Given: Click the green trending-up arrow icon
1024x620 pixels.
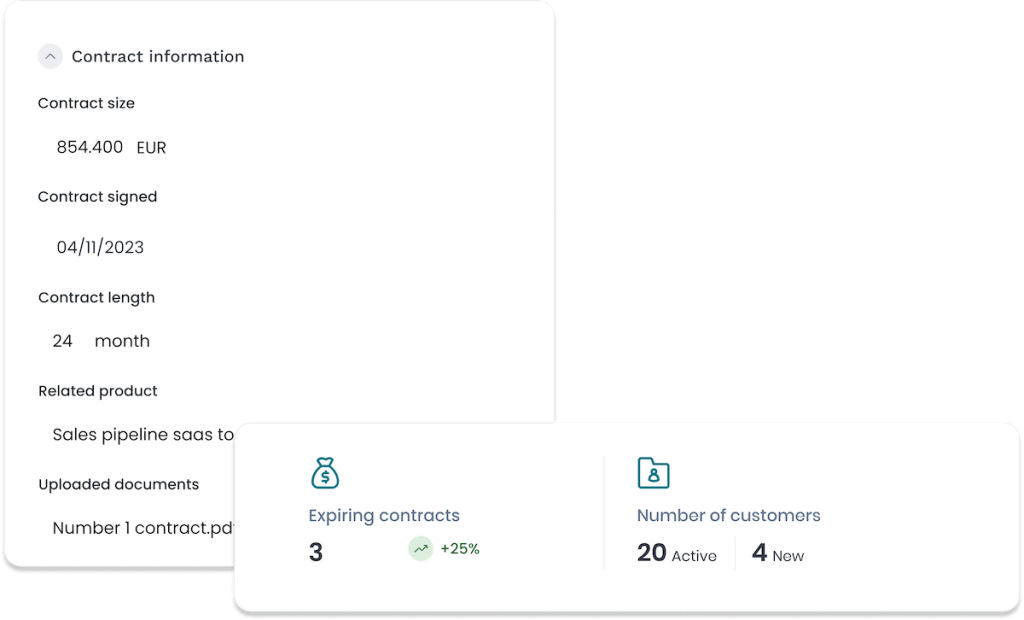Looking at the screenshot, I should pyautogui.click(x=420, y=548).
